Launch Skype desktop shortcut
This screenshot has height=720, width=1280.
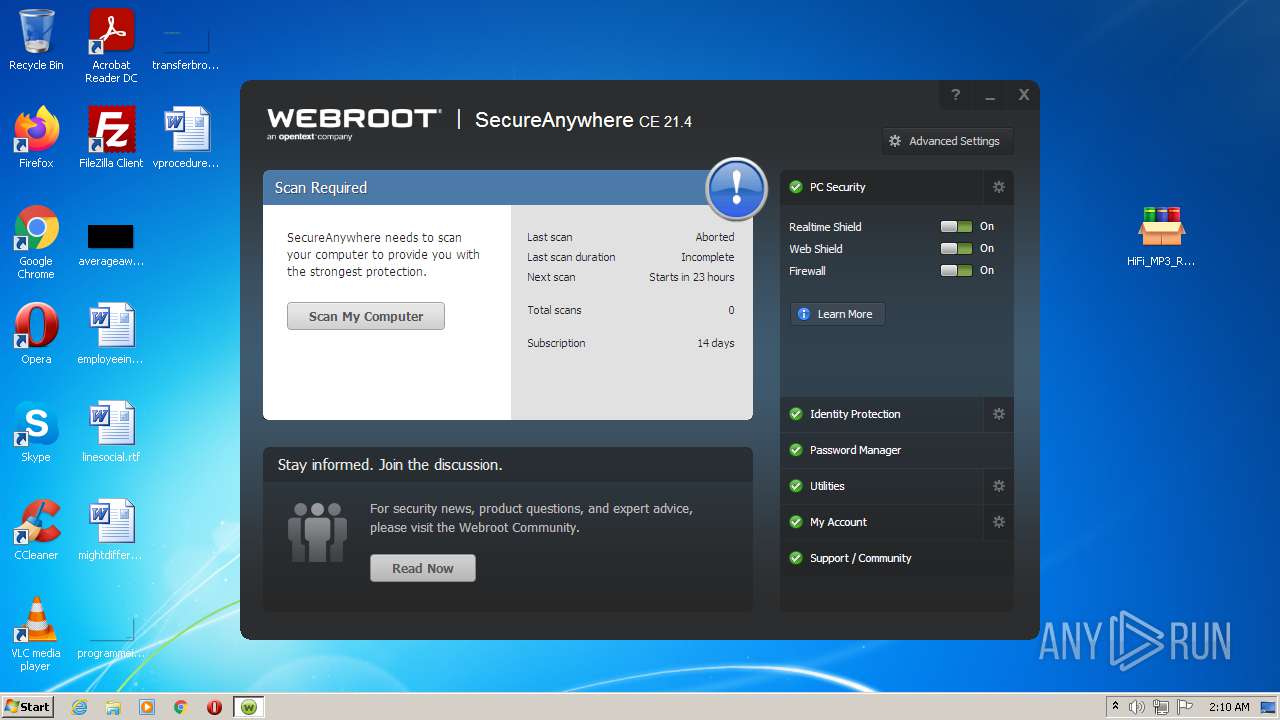pyautogui.click(x=36, y=432)
